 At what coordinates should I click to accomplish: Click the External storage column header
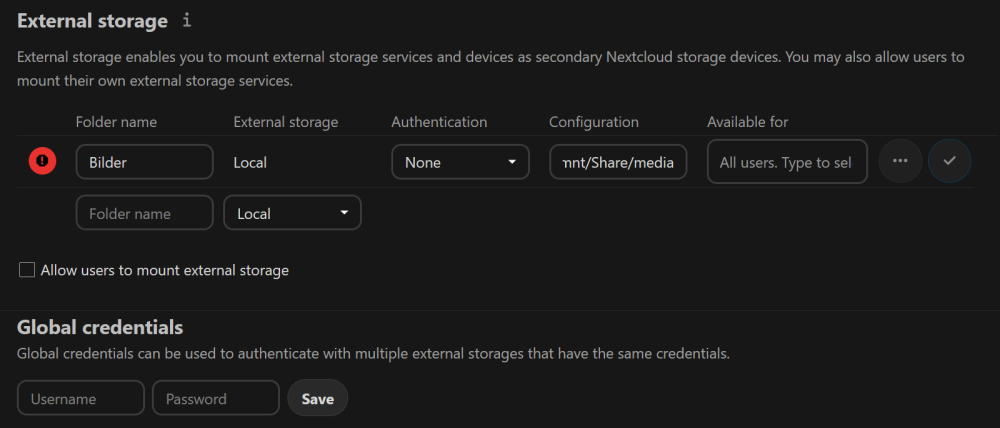pos(286,122)
